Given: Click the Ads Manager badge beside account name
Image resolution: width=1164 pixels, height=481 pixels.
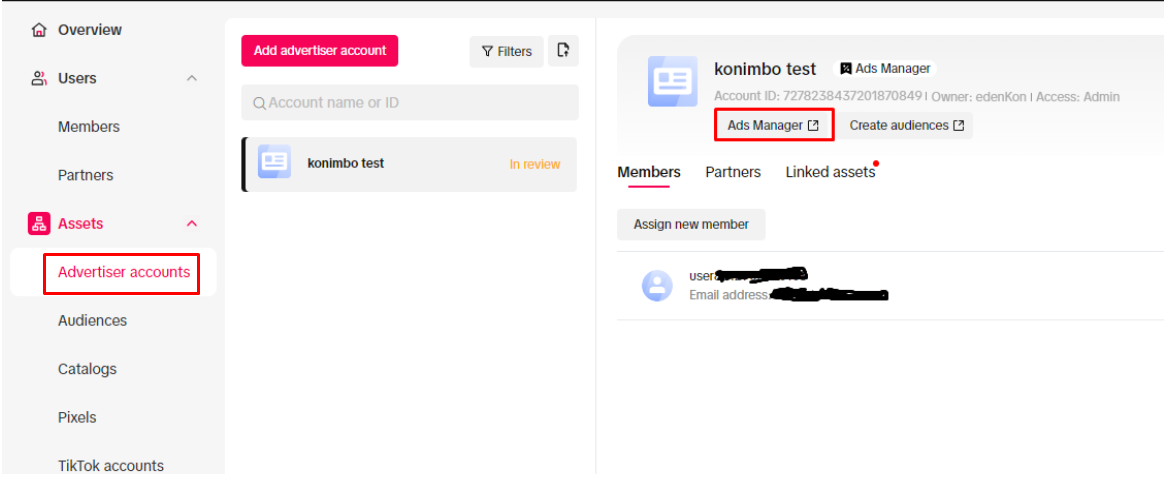Looking at the screenshot, I should (884, 68).
